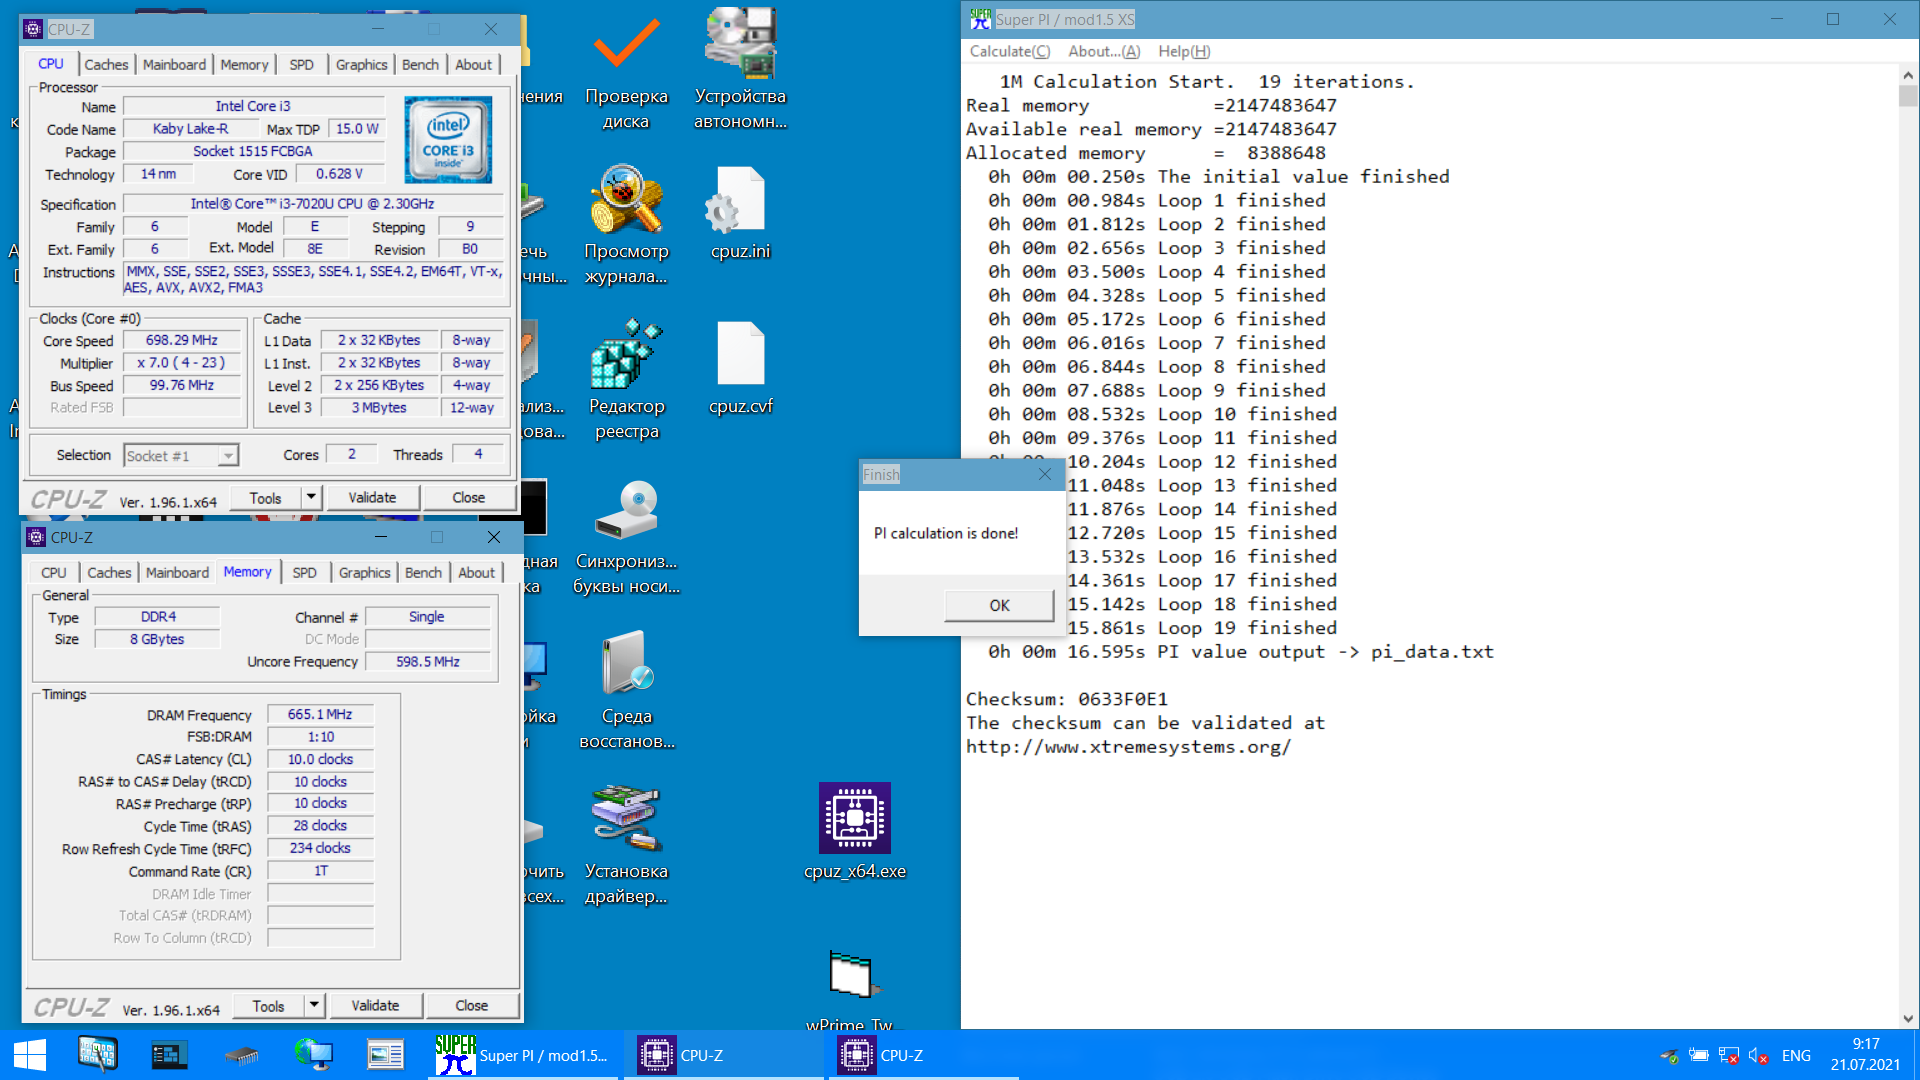The width and height of the screenshot is (1920, 1080).
Task: Click Validate in bottom CPU-Z window
Action: coord(375,1005)
